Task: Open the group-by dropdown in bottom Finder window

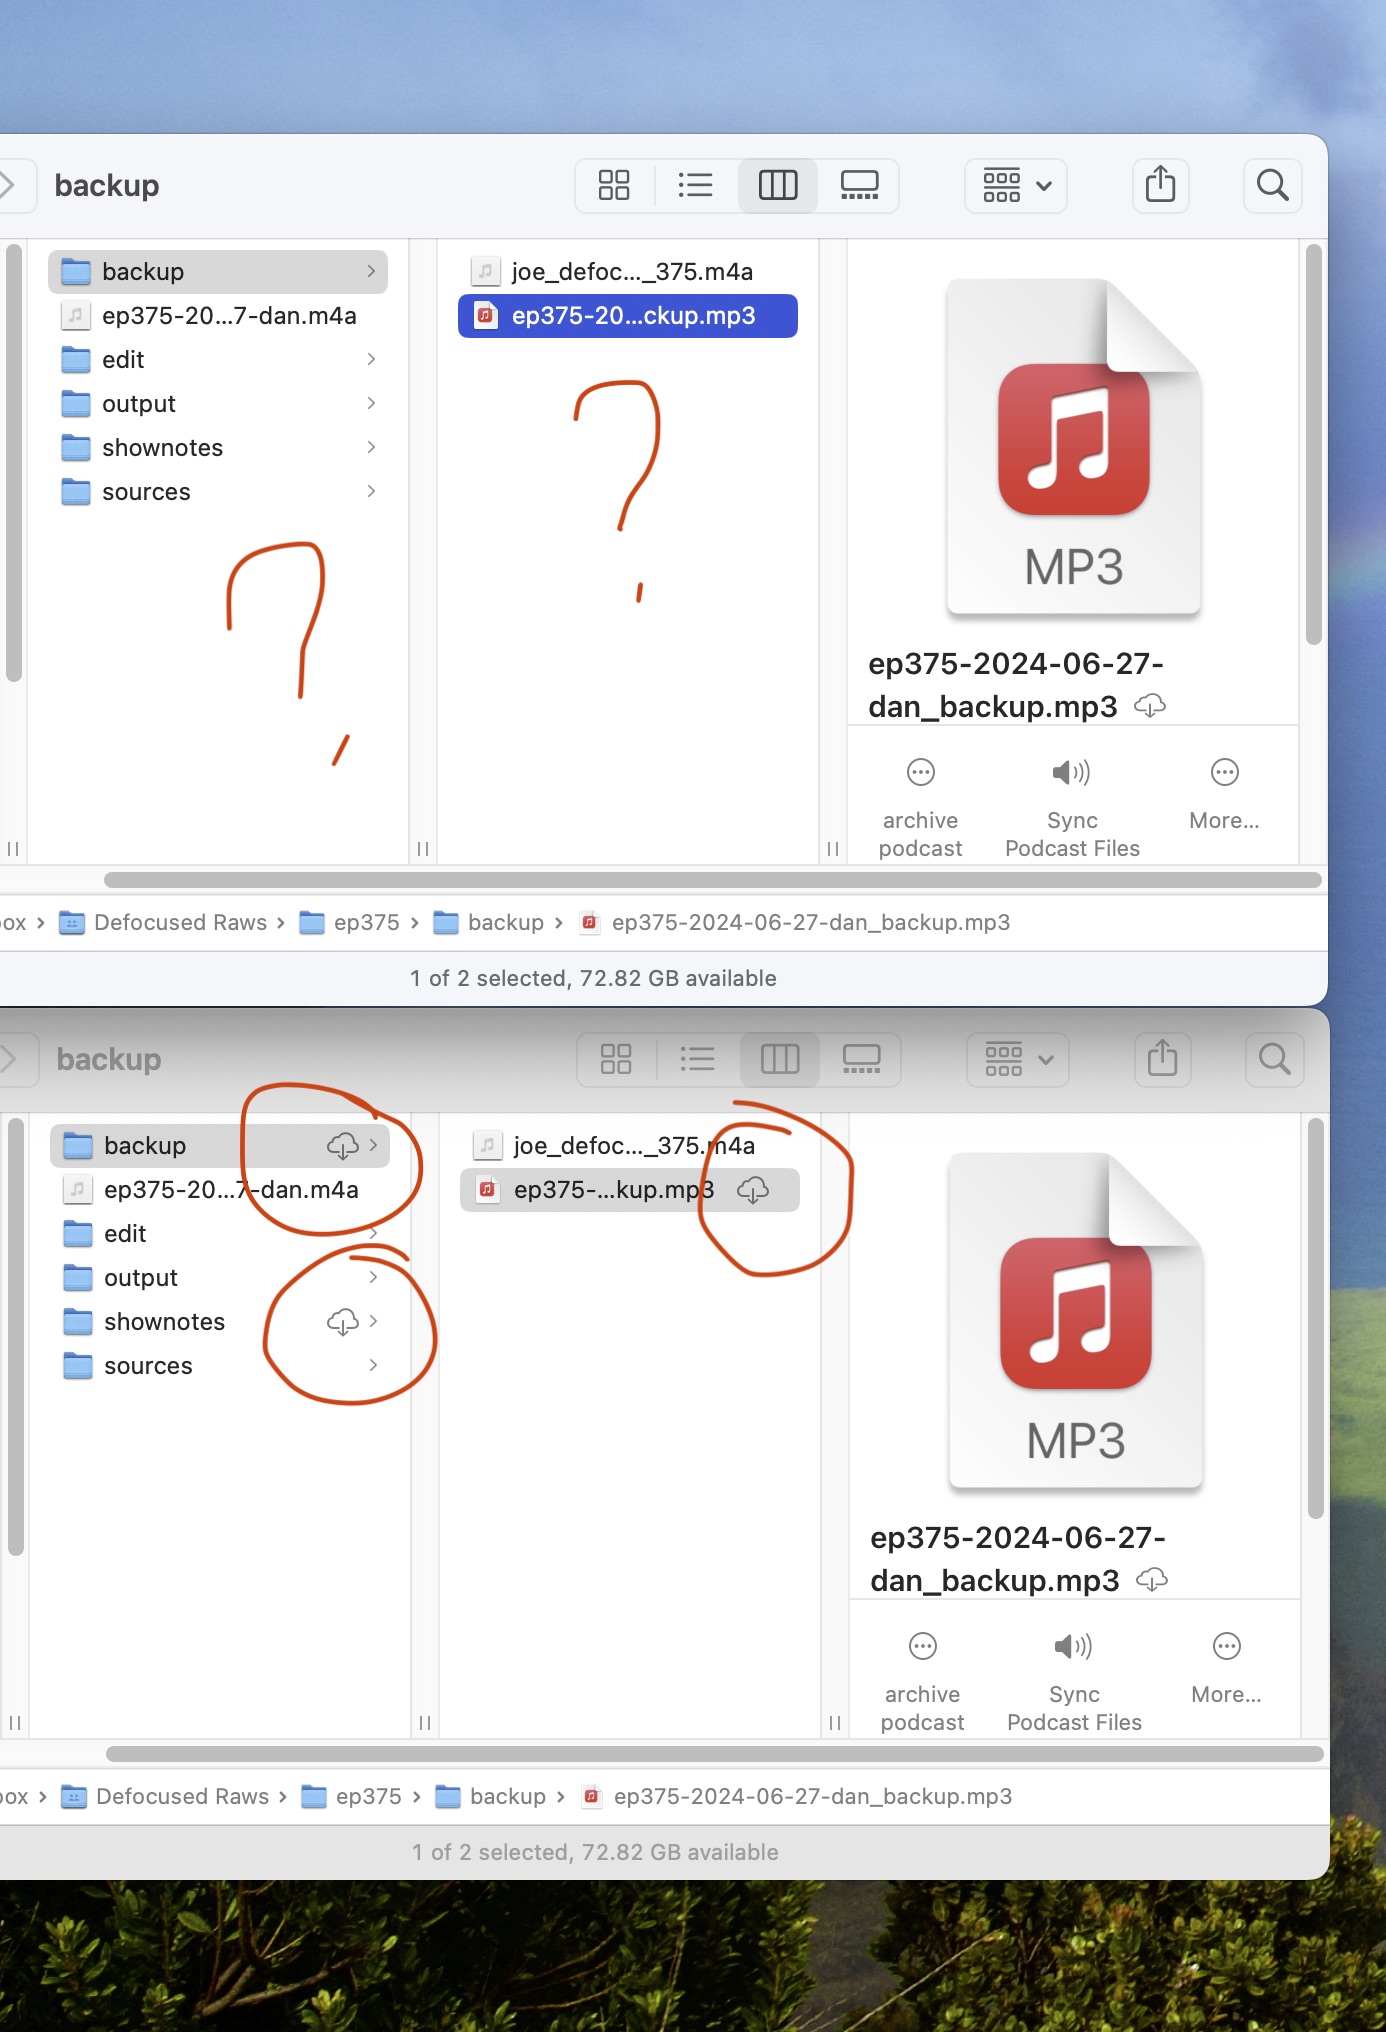Action: [1018, 1059]
